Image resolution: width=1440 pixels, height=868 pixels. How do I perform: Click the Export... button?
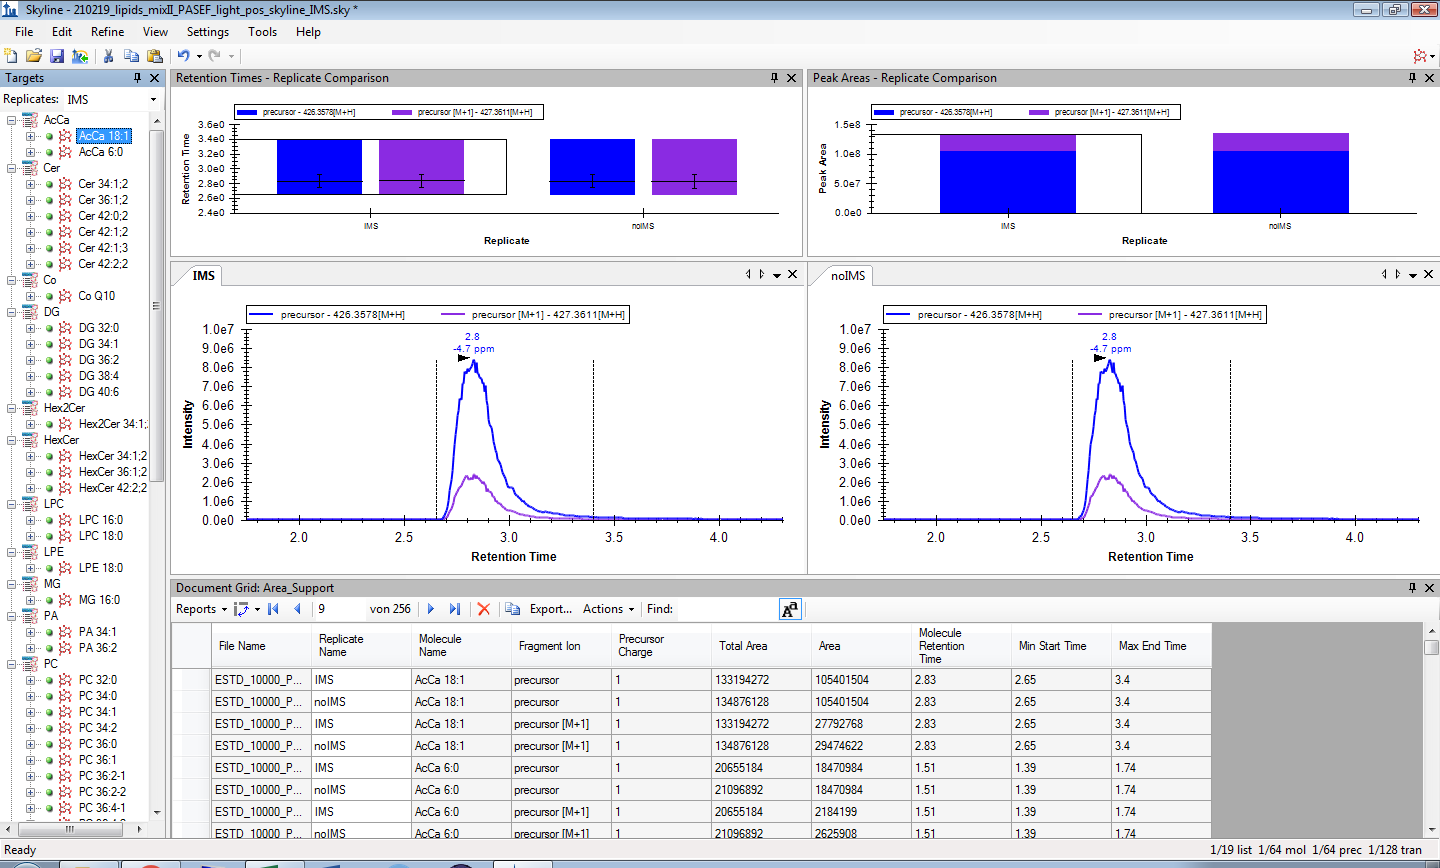coord(550,609)
